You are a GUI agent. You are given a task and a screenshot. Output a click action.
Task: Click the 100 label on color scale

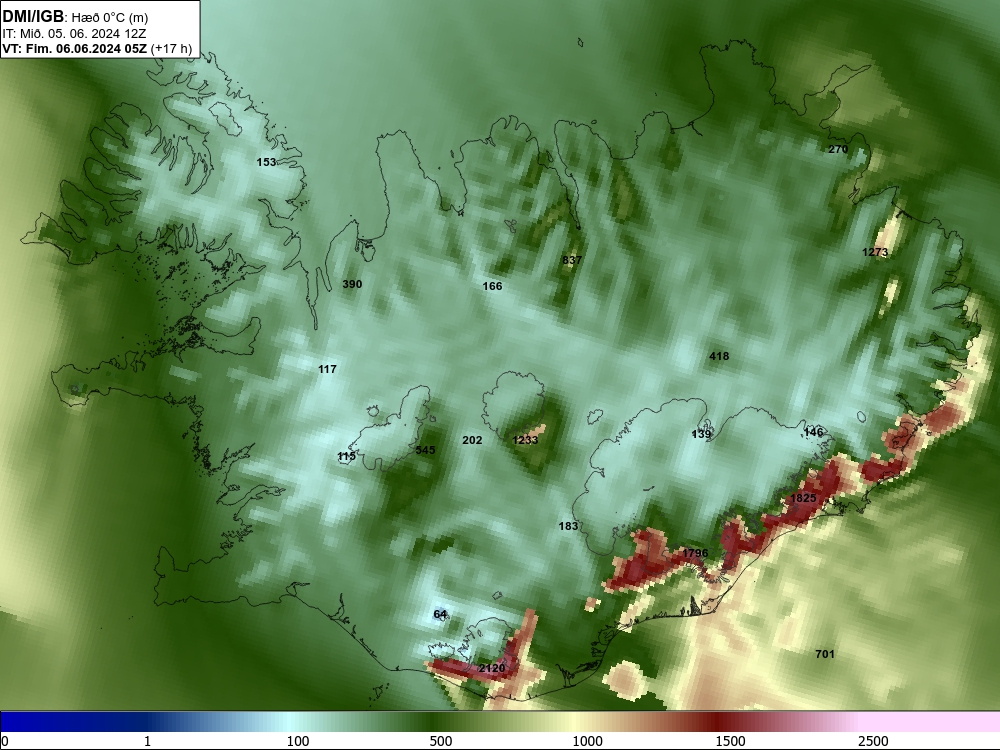click(x=298, y=741)
